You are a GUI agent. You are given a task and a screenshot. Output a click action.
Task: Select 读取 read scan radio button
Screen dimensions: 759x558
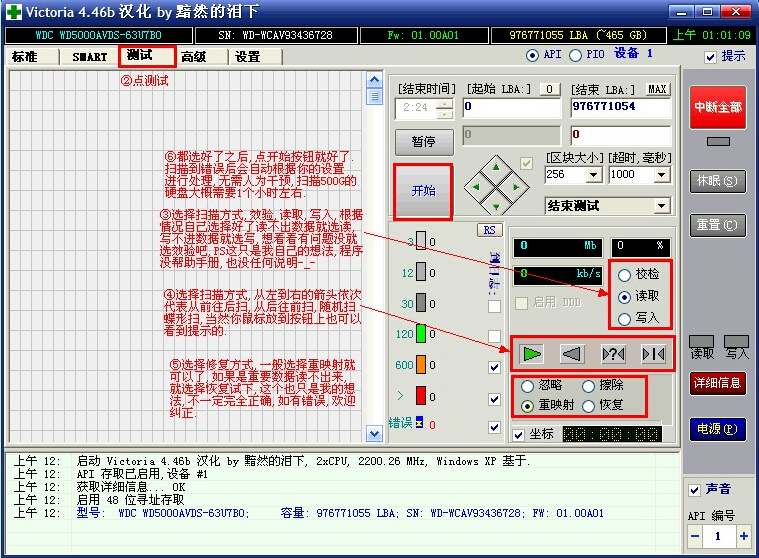point(624,297)
